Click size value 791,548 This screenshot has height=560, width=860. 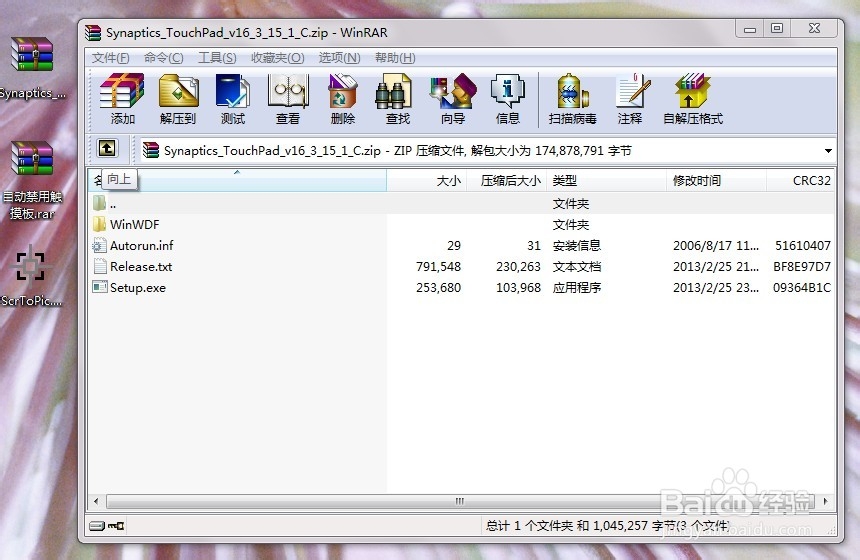438,267
